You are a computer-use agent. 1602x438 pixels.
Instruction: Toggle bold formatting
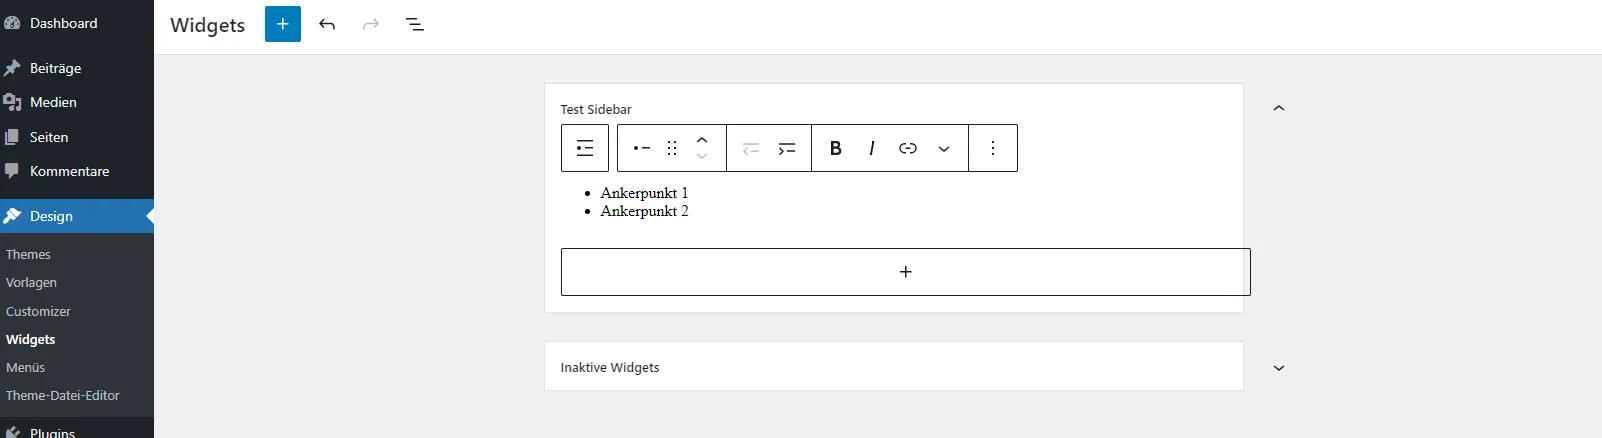pyautogui.click(x=836, y=148)
